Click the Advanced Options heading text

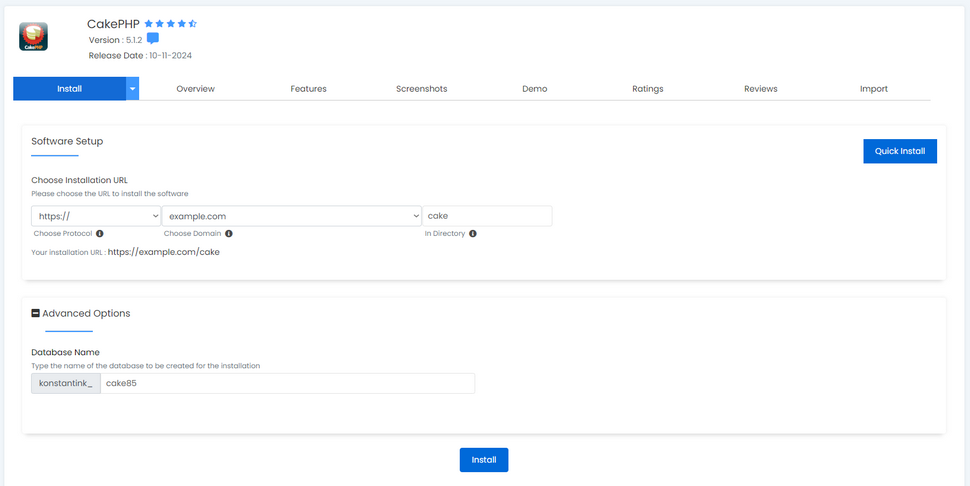tap(87, 313)
